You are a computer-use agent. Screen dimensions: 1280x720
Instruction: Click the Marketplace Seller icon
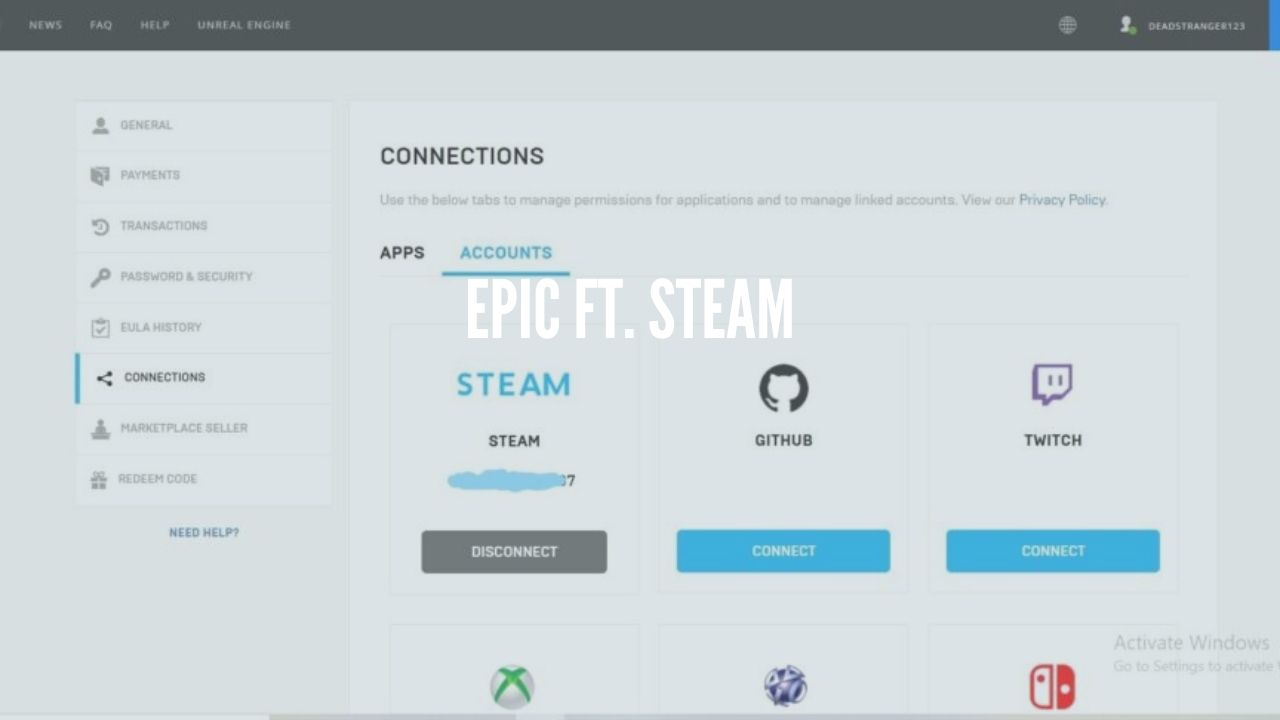point(100,429)
